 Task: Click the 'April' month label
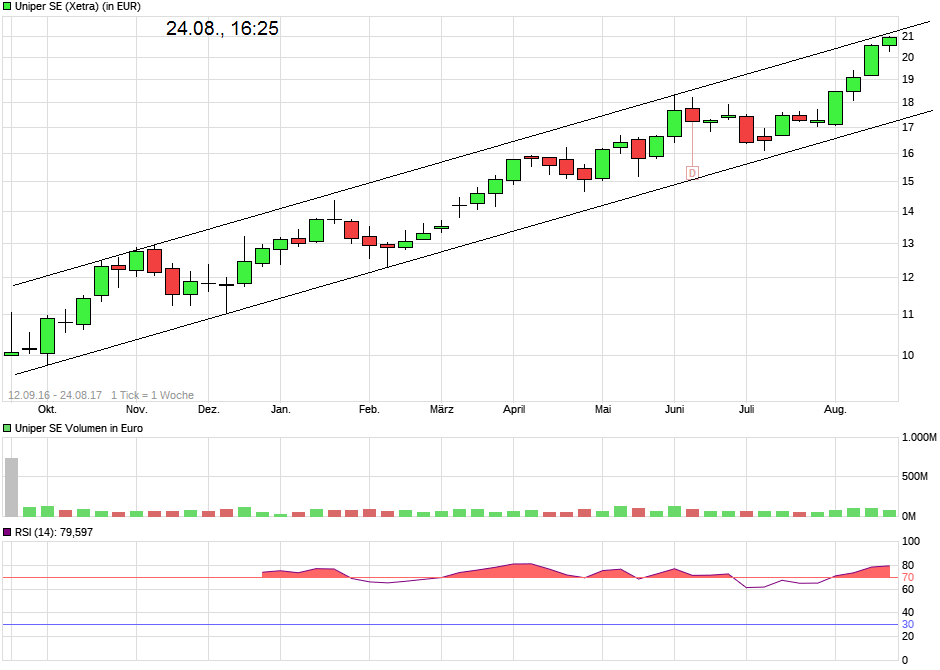click(x=514, y=409)
